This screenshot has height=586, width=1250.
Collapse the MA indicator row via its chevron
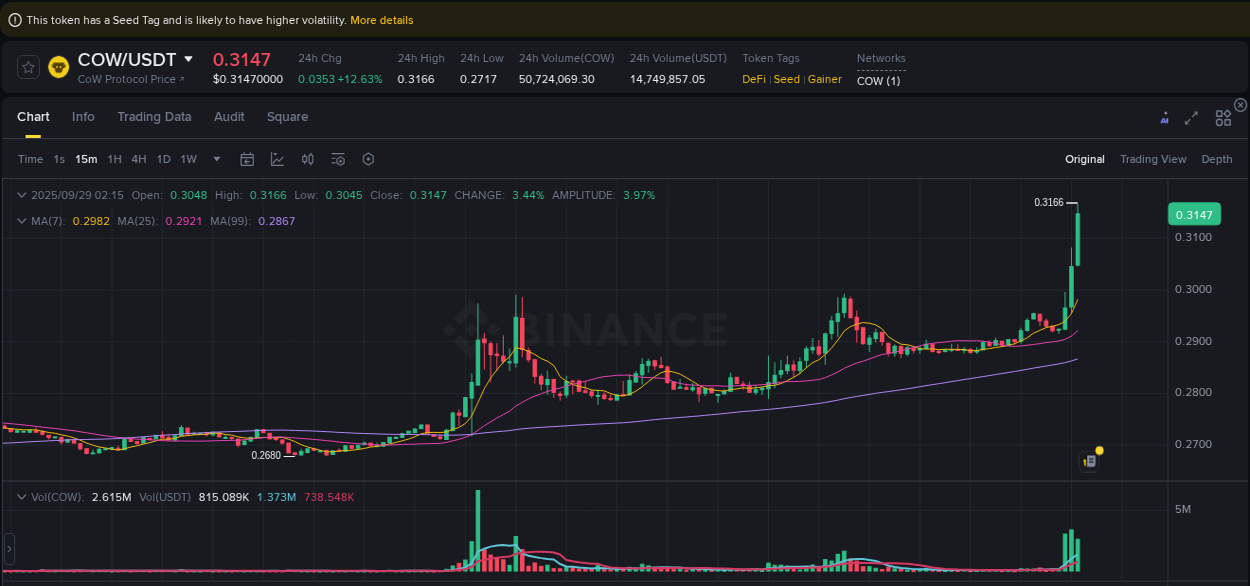point(22,220)
